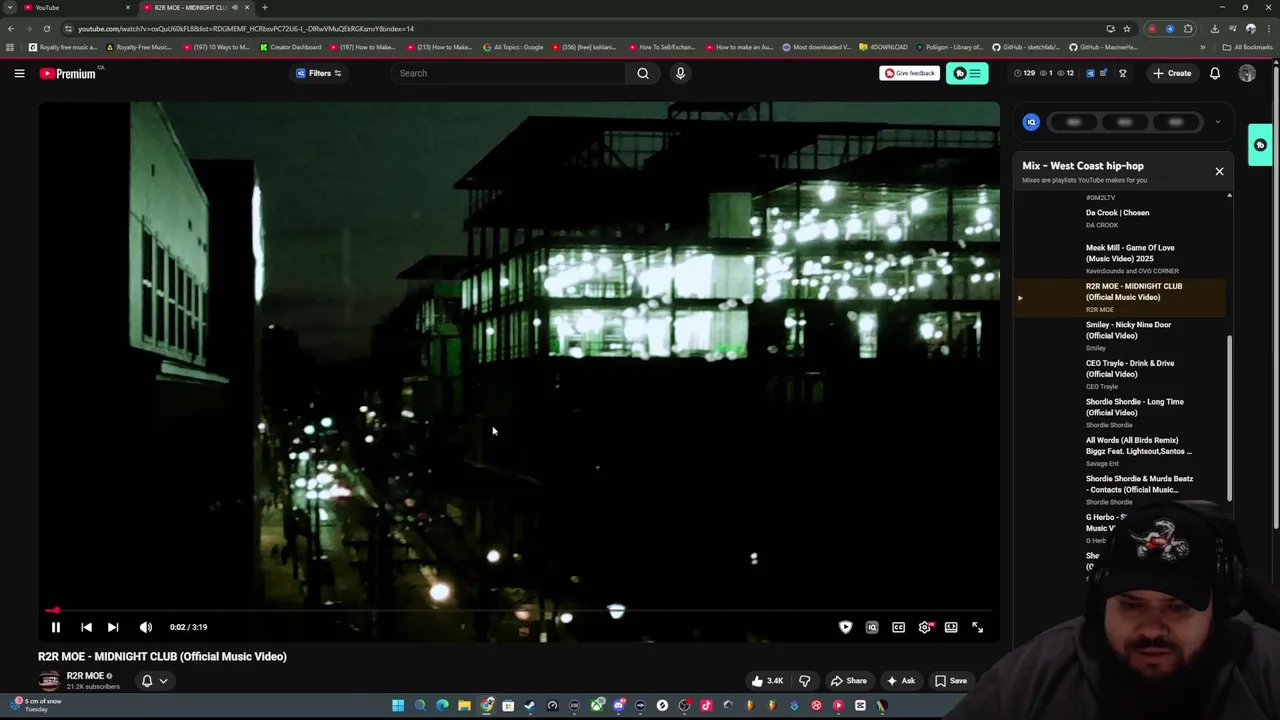
Task: Go to YouTube Premium home logo
Action: click(68, 73)
